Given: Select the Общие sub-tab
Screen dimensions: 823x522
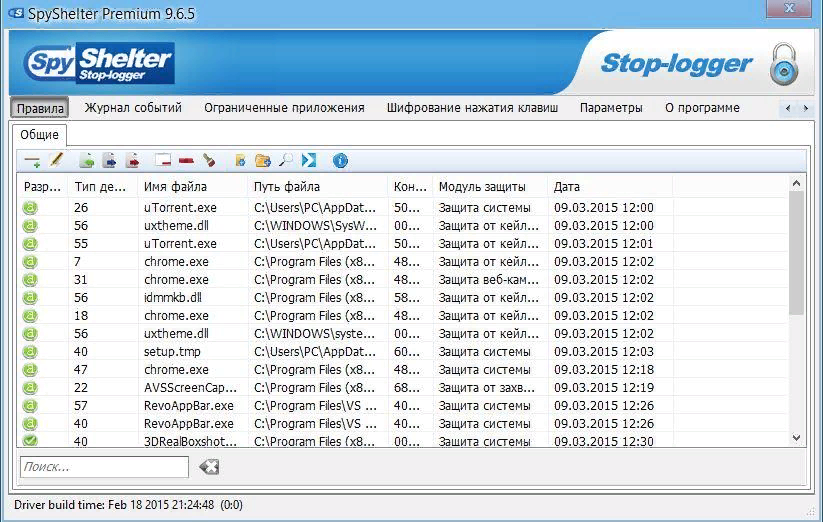Looking at the screenshot, I should coord(39,135).
